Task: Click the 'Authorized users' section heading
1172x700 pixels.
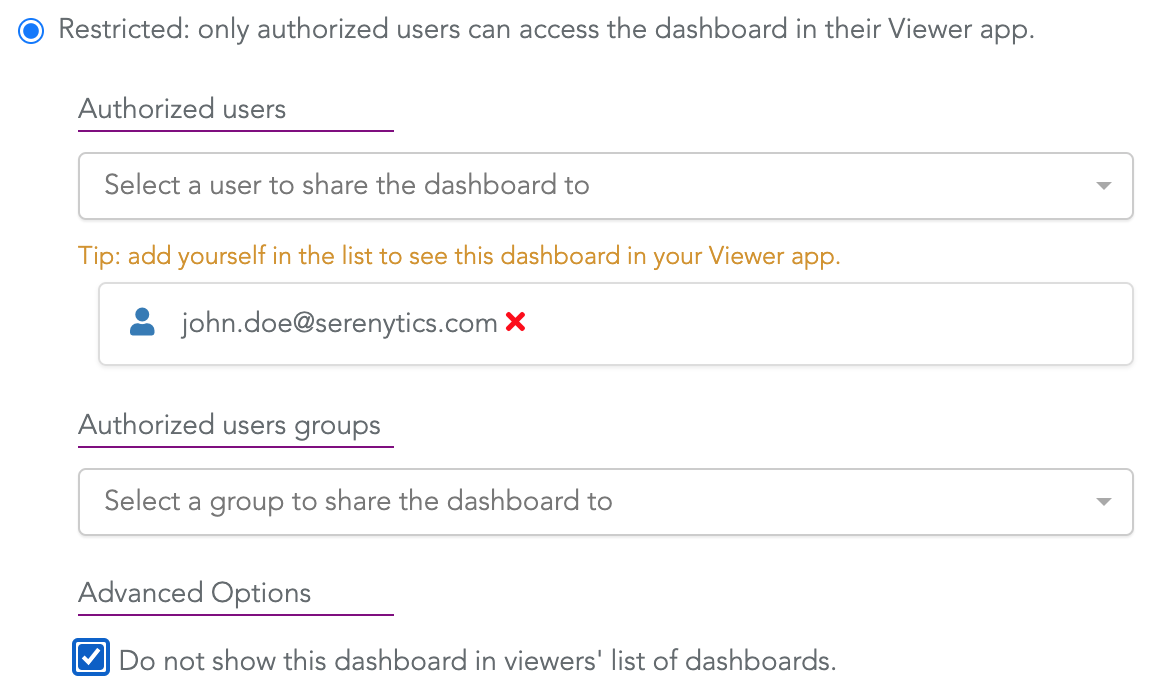Action: coord(182,109)
